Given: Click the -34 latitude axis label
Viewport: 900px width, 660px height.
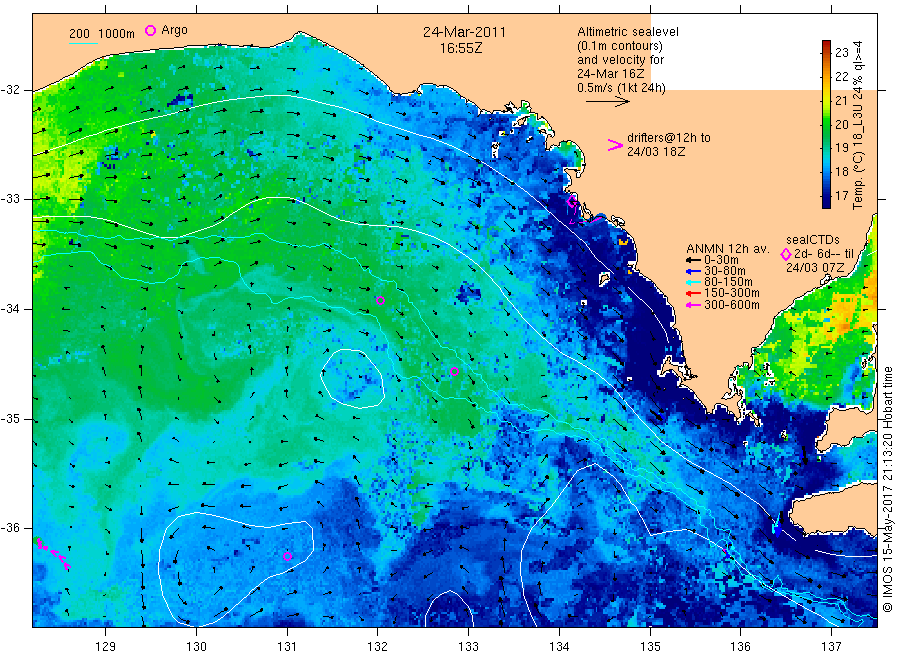Looking at the screenshot, I should (x=10, y=309).
